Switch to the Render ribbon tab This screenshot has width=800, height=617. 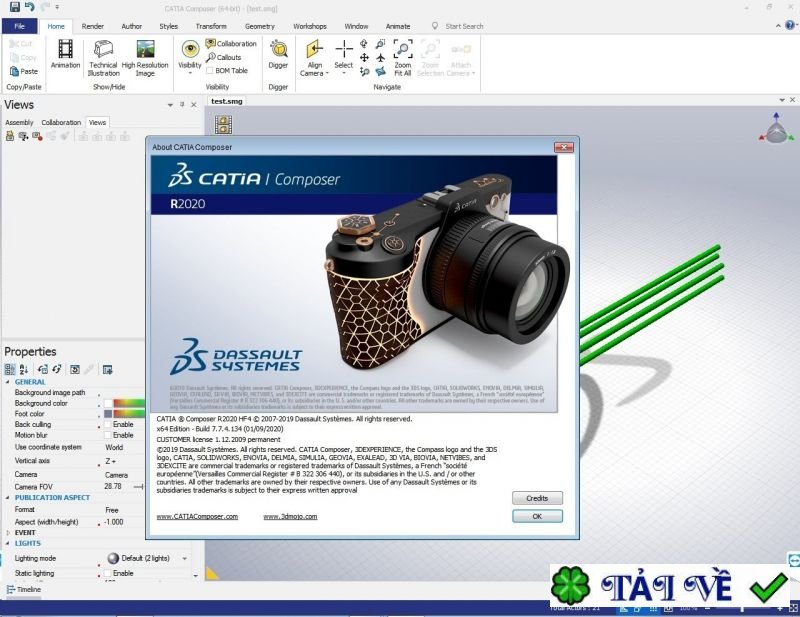[92, 26]
